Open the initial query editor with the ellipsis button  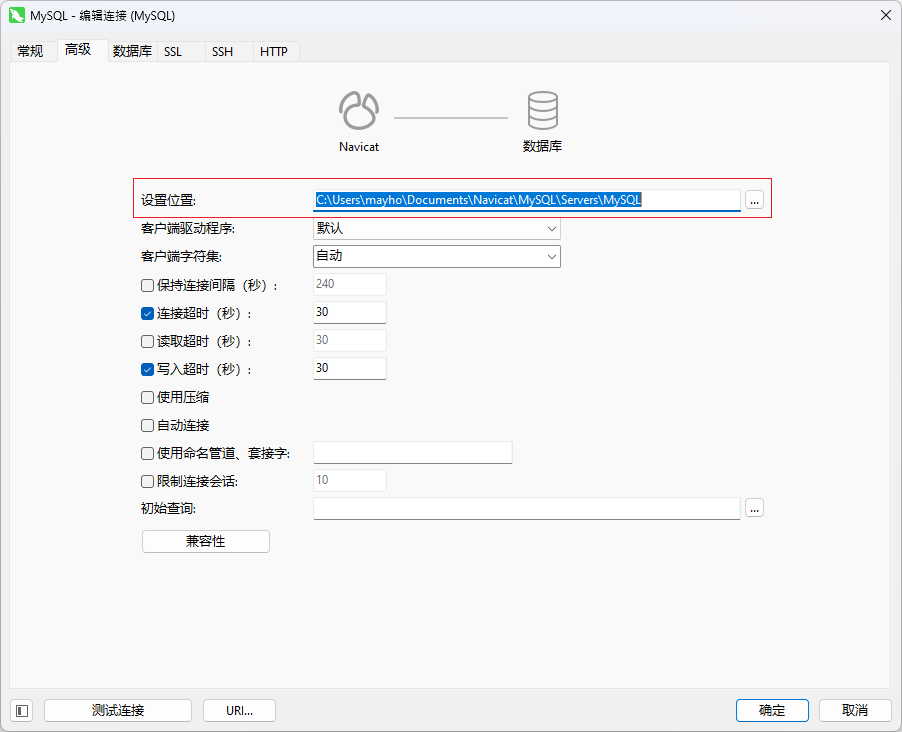754,508
